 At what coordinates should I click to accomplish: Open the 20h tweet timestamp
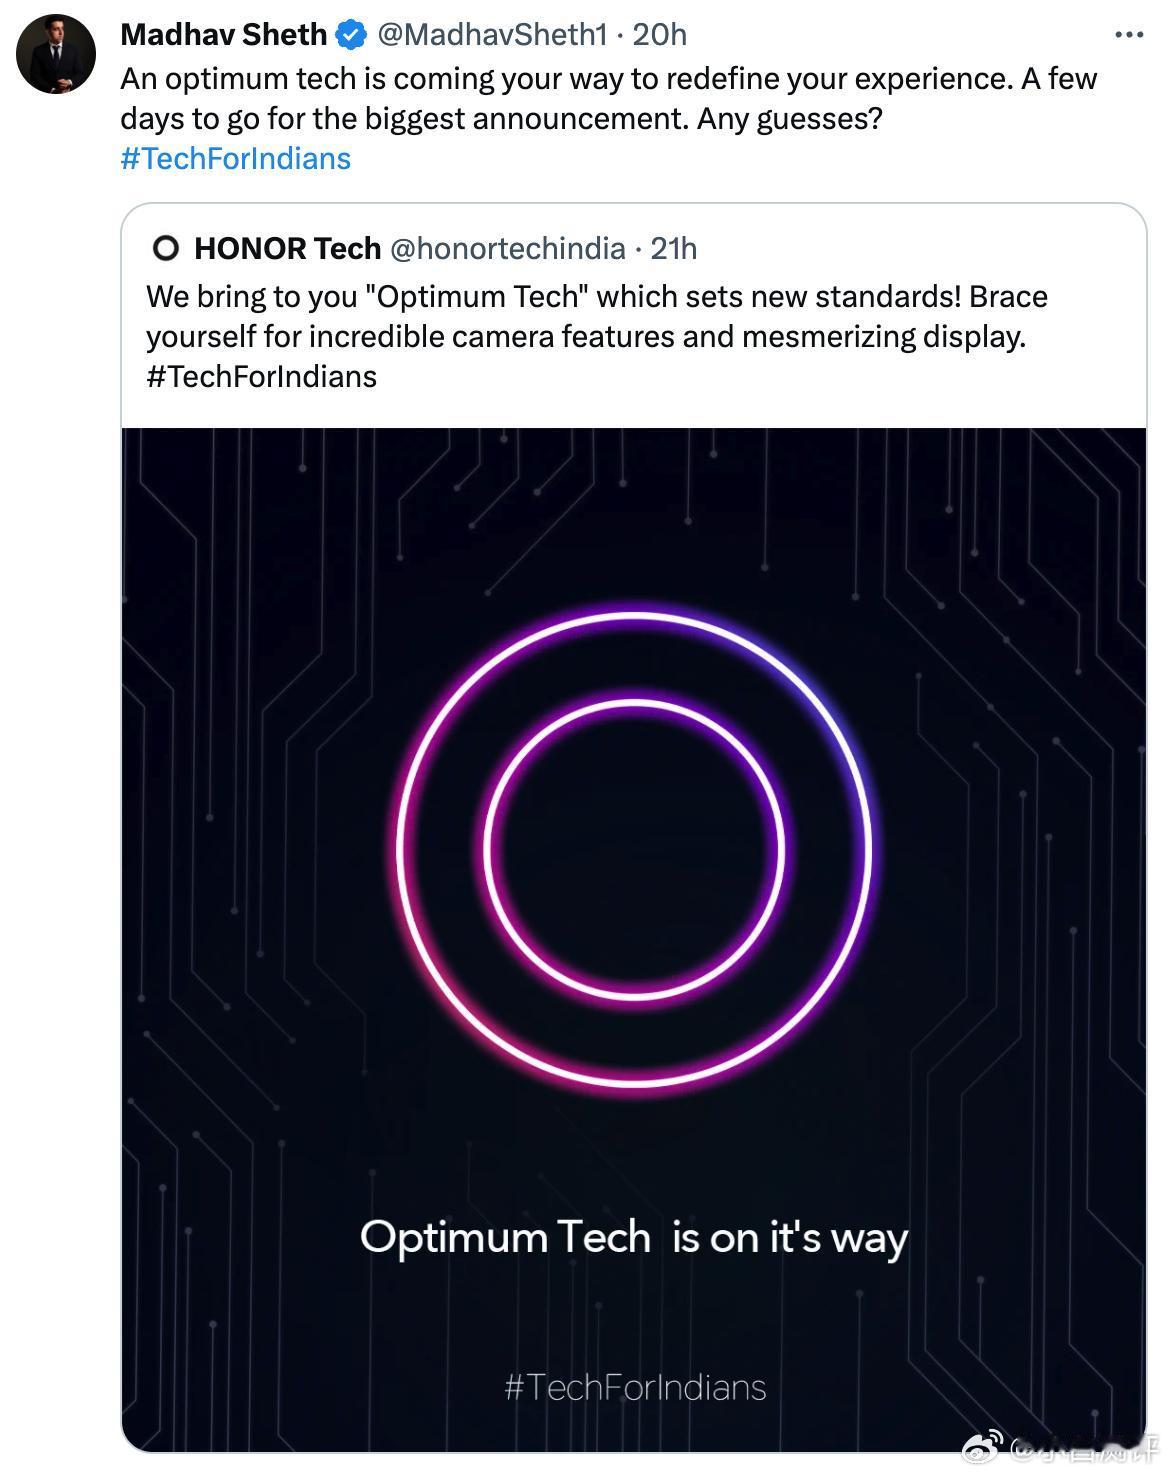click(x=660, y=35)
